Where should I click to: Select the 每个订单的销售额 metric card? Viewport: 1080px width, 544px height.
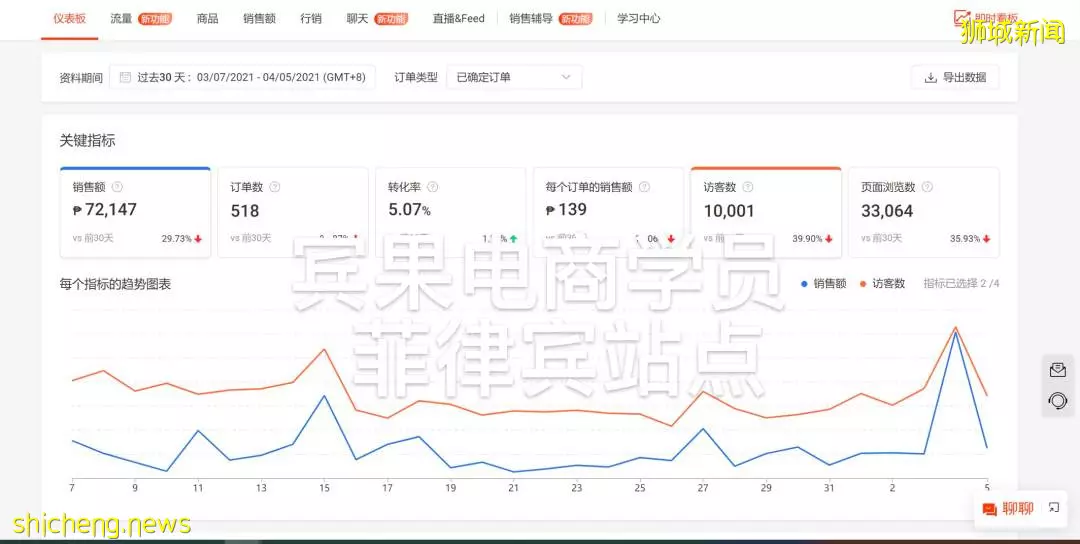pos(608,212)
